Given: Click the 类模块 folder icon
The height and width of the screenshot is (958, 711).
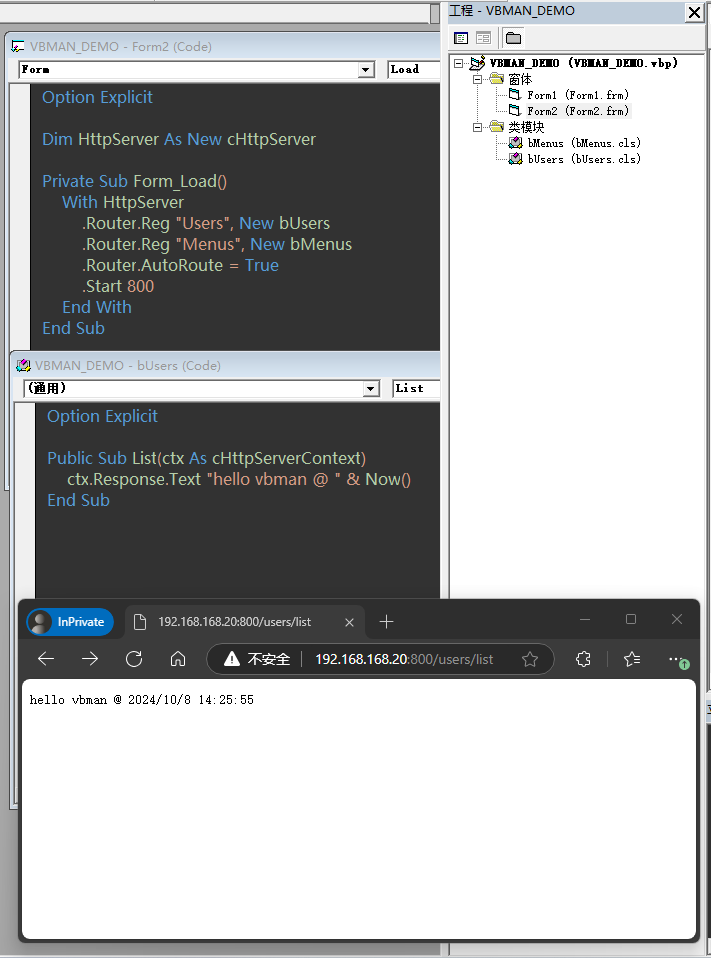Looking at the screenshot, I should click(x=497, y=126).
